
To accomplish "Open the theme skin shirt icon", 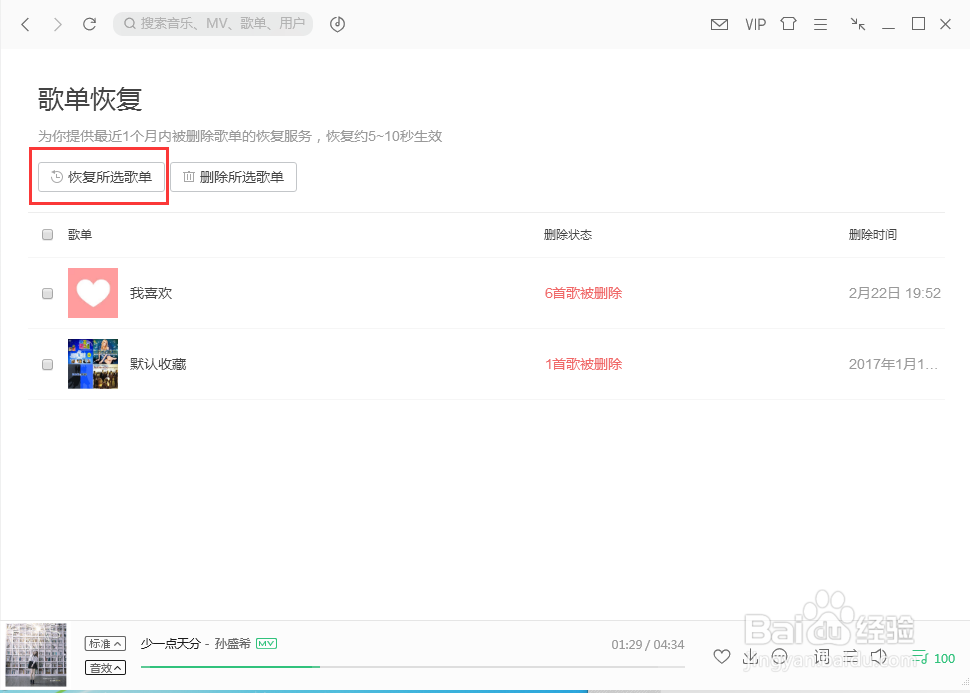I will [x=788, y=24].
